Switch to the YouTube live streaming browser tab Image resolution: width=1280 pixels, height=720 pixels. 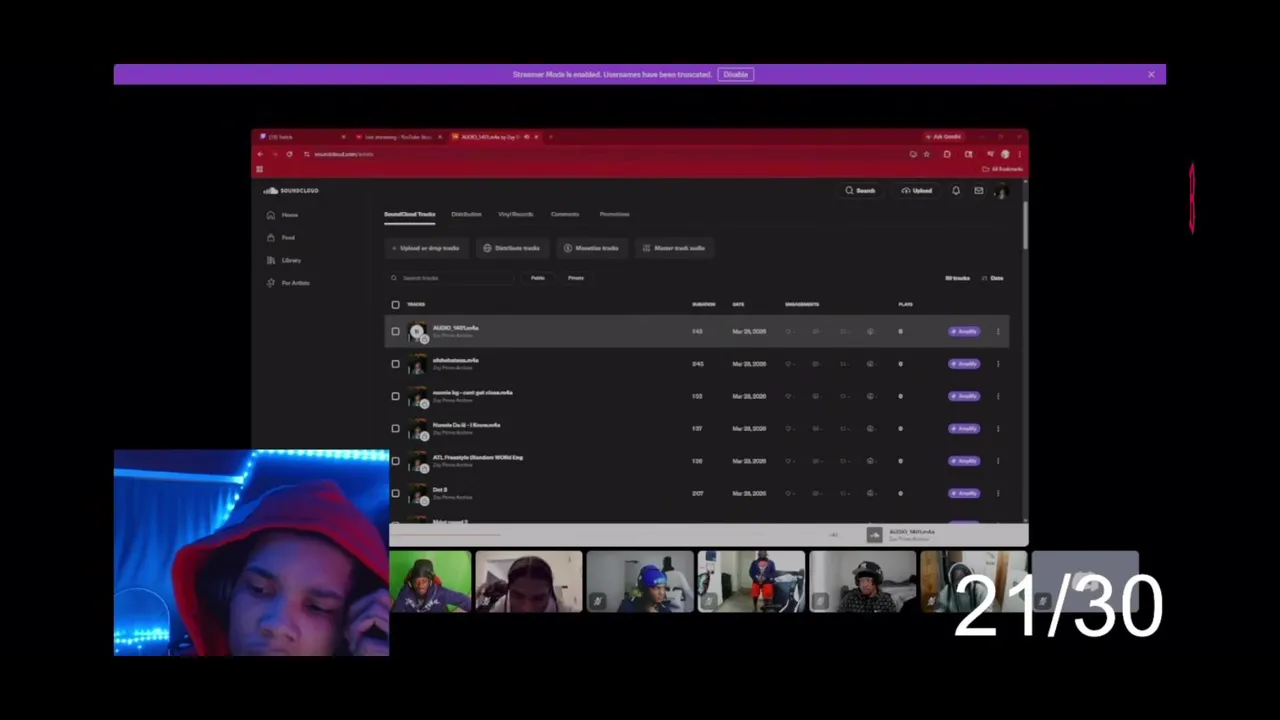coord(397,136)
